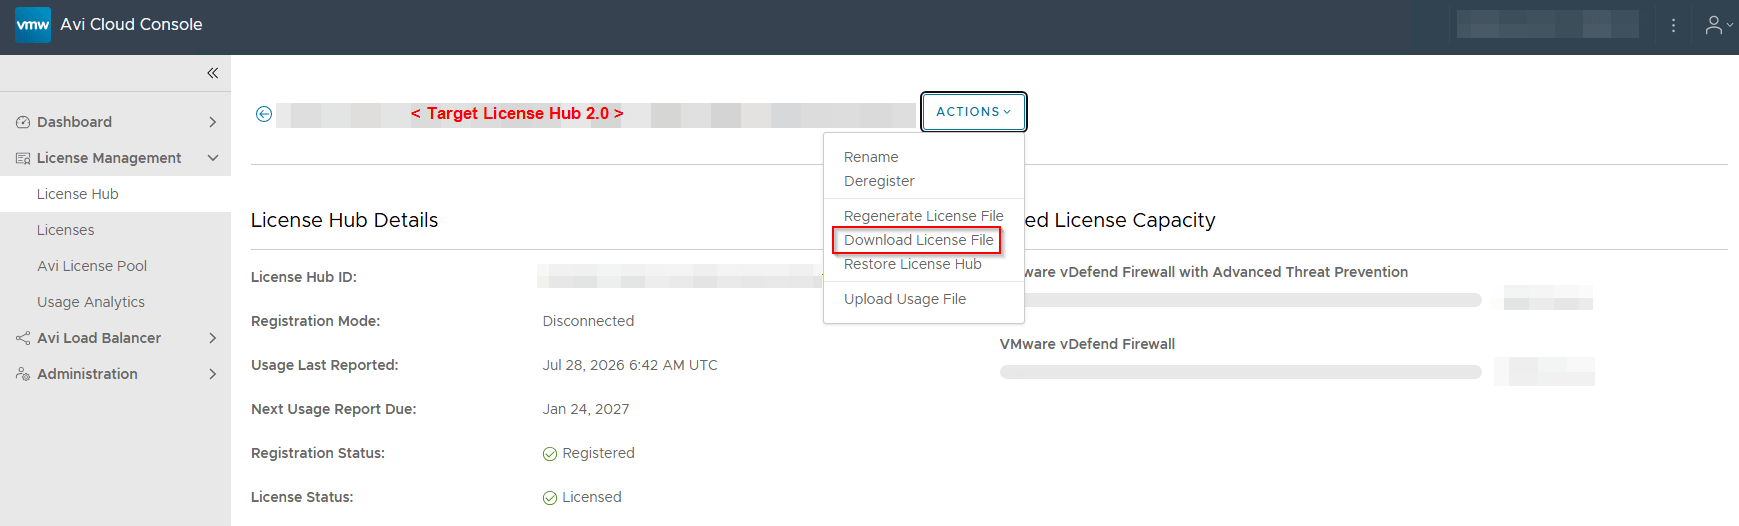The width and height of the screenshot is (1739, 526).
Task: Select Upload Usage File
Action: (904, 299)
